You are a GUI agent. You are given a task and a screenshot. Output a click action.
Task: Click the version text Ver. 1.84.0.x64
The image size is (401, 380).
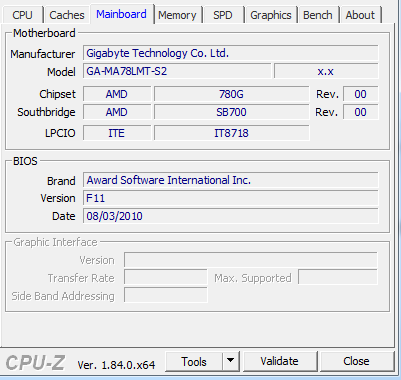coord(116,365)
